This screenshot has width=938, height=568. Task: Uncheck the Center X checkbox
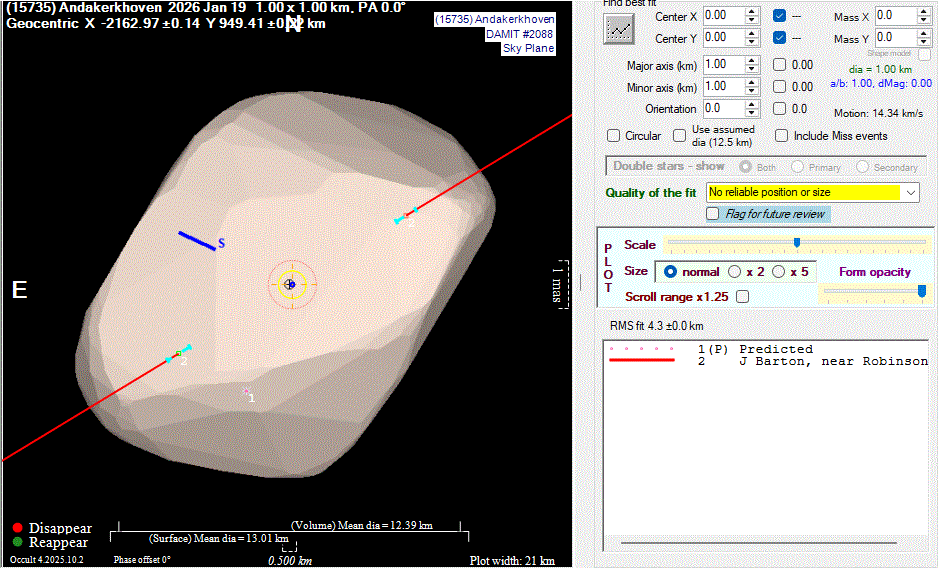click(780, 16)
